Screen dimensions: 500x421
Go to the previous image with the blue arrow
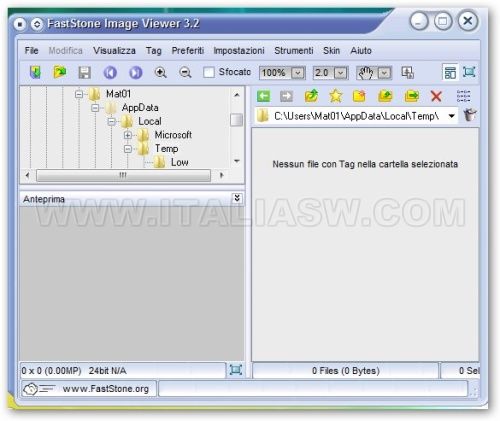pos(110,72)
